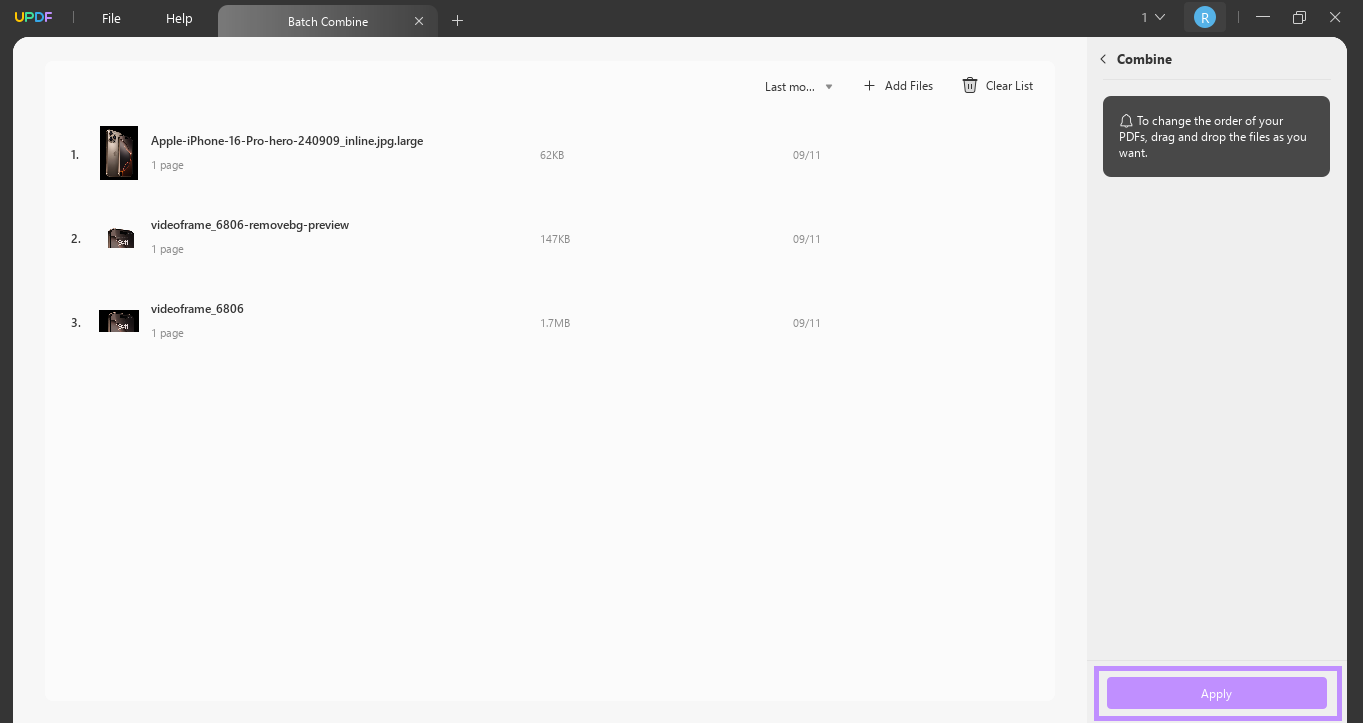This screenshot has height=723, width=1363.
Task: Select the videoframe_6806 file name
Action: point(197,308)
